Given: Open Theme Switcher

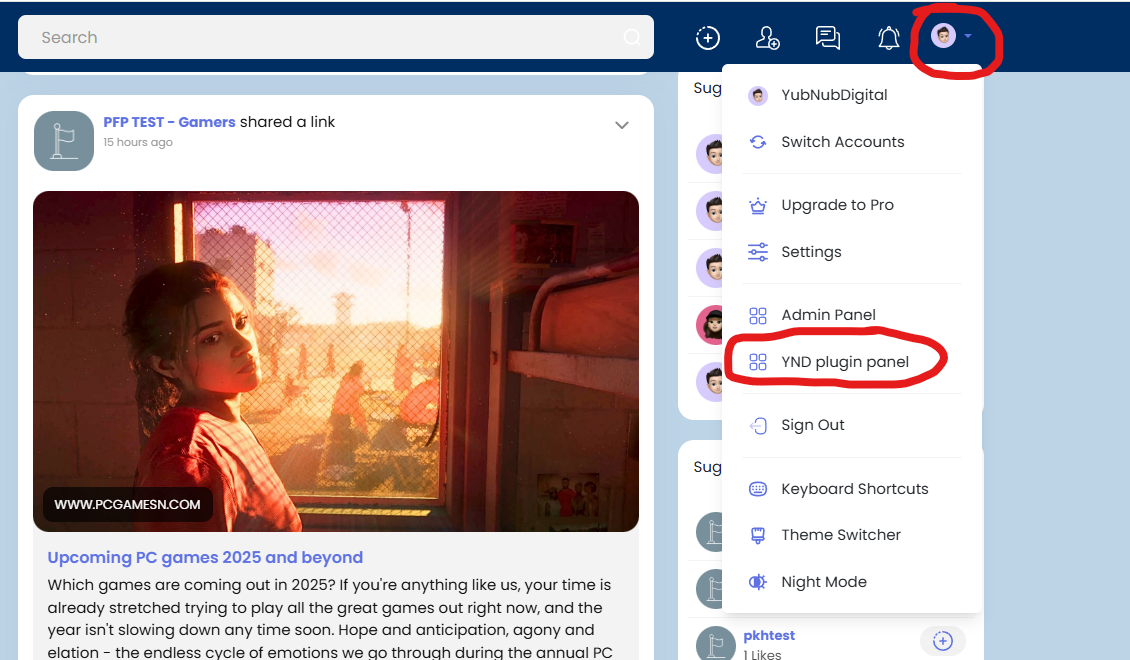Looking at the screenshot, I should [x=852, y=535].
